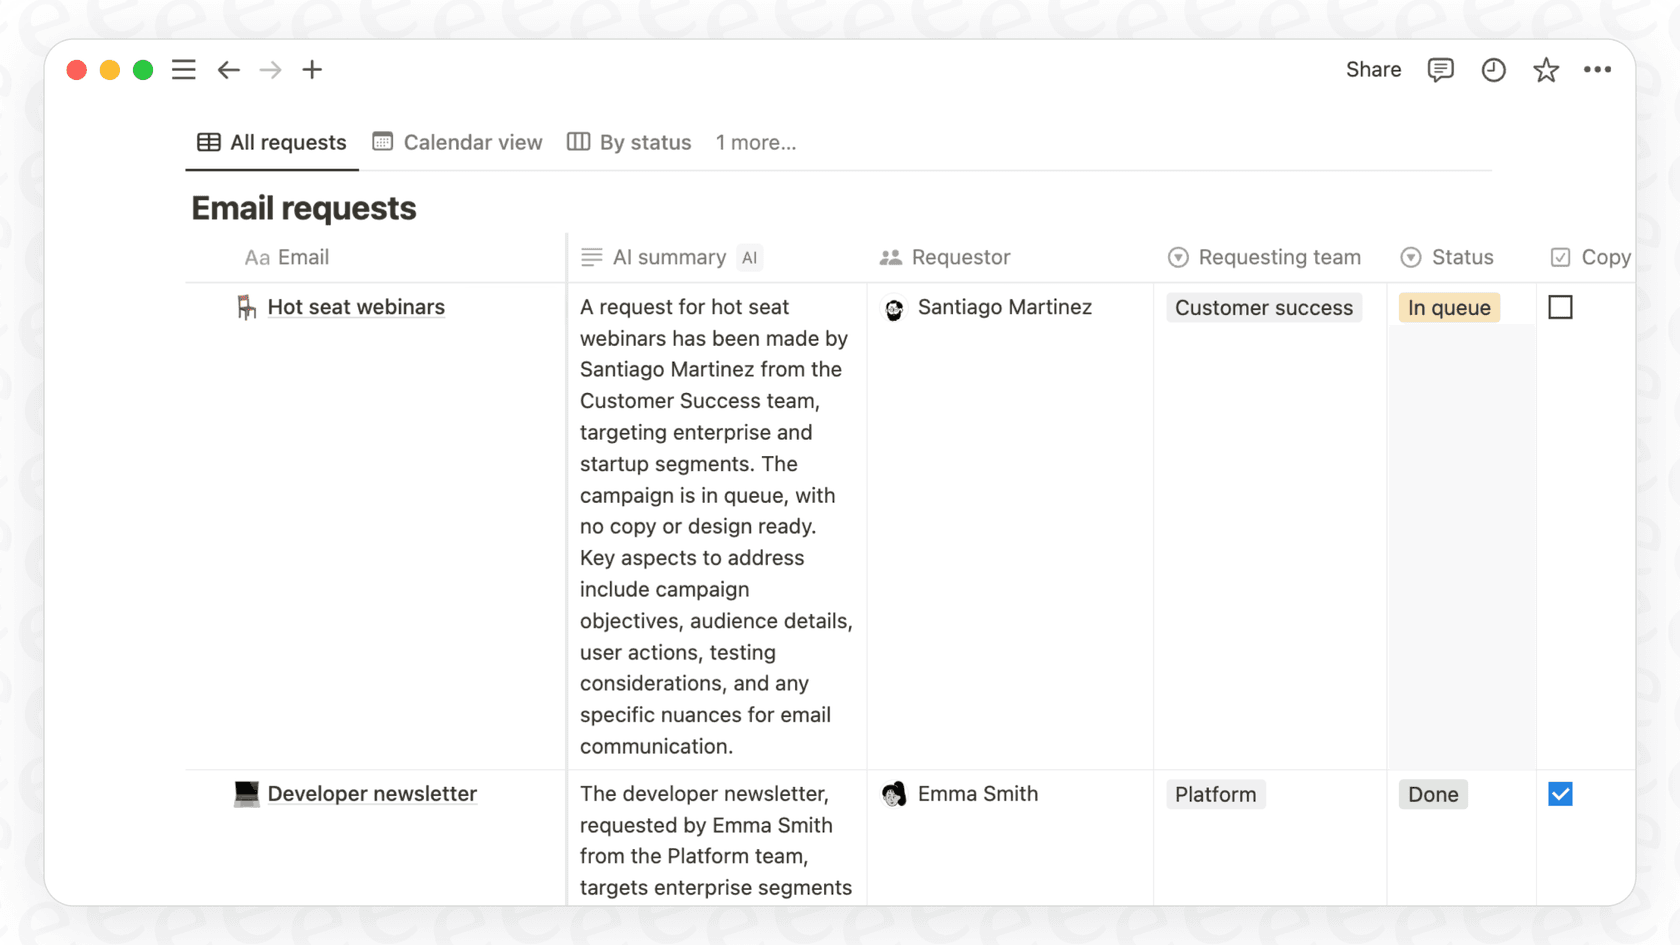Open the Developer newsletter page link
The height and width of the screenshot is (945, 1680).
371,793
